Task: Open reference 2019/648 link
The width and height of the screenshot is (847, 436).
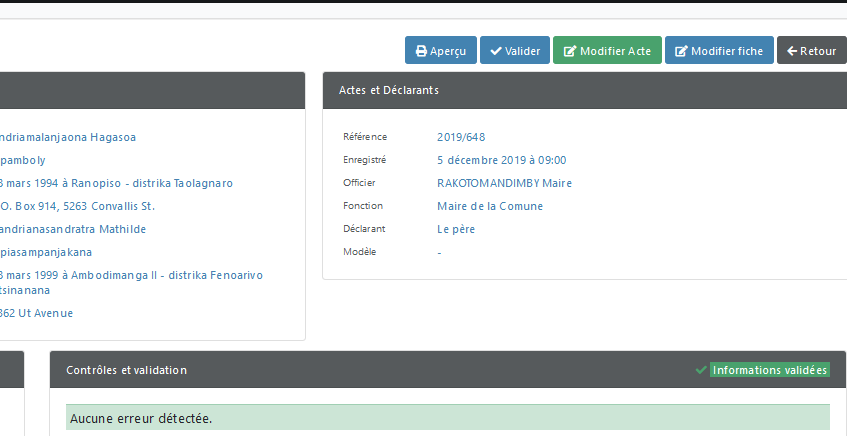Action: click(461, 137)
